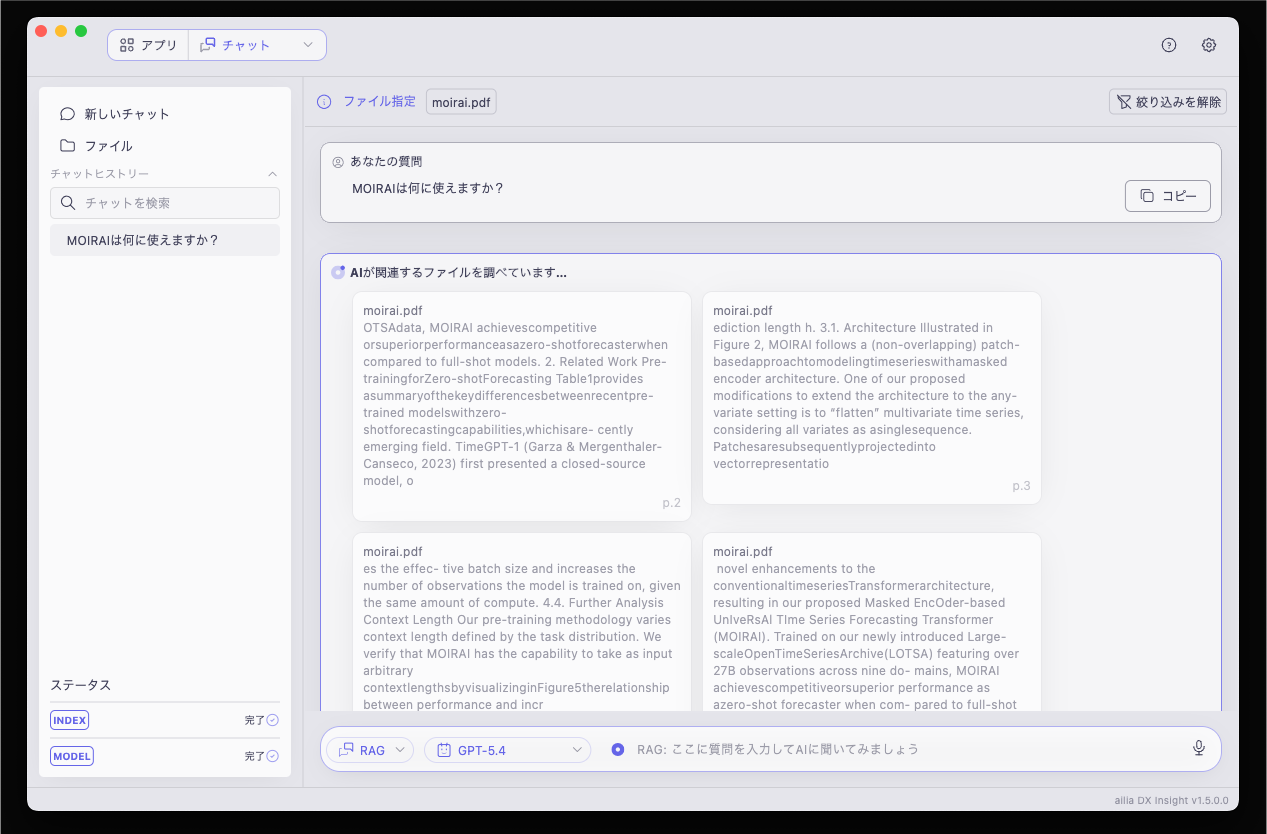Screen dimensions: 1267x834
Task: Open the RAG mode dropdown
Action: click(x=370, y=749)
